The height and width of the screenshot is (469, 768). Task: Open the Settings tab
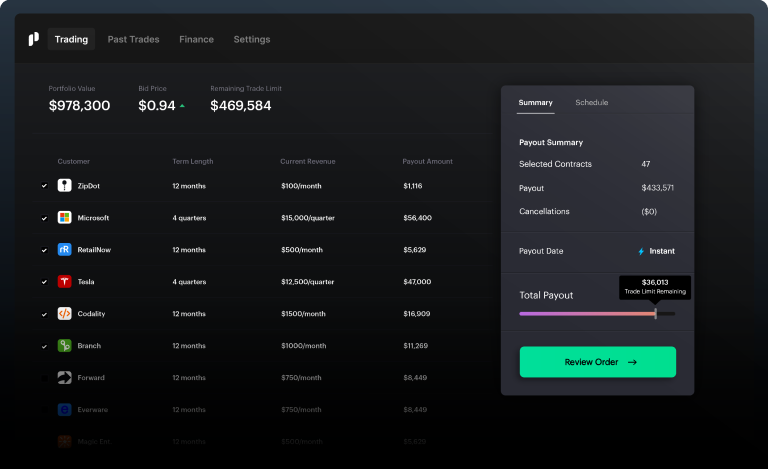coord(251,40)
